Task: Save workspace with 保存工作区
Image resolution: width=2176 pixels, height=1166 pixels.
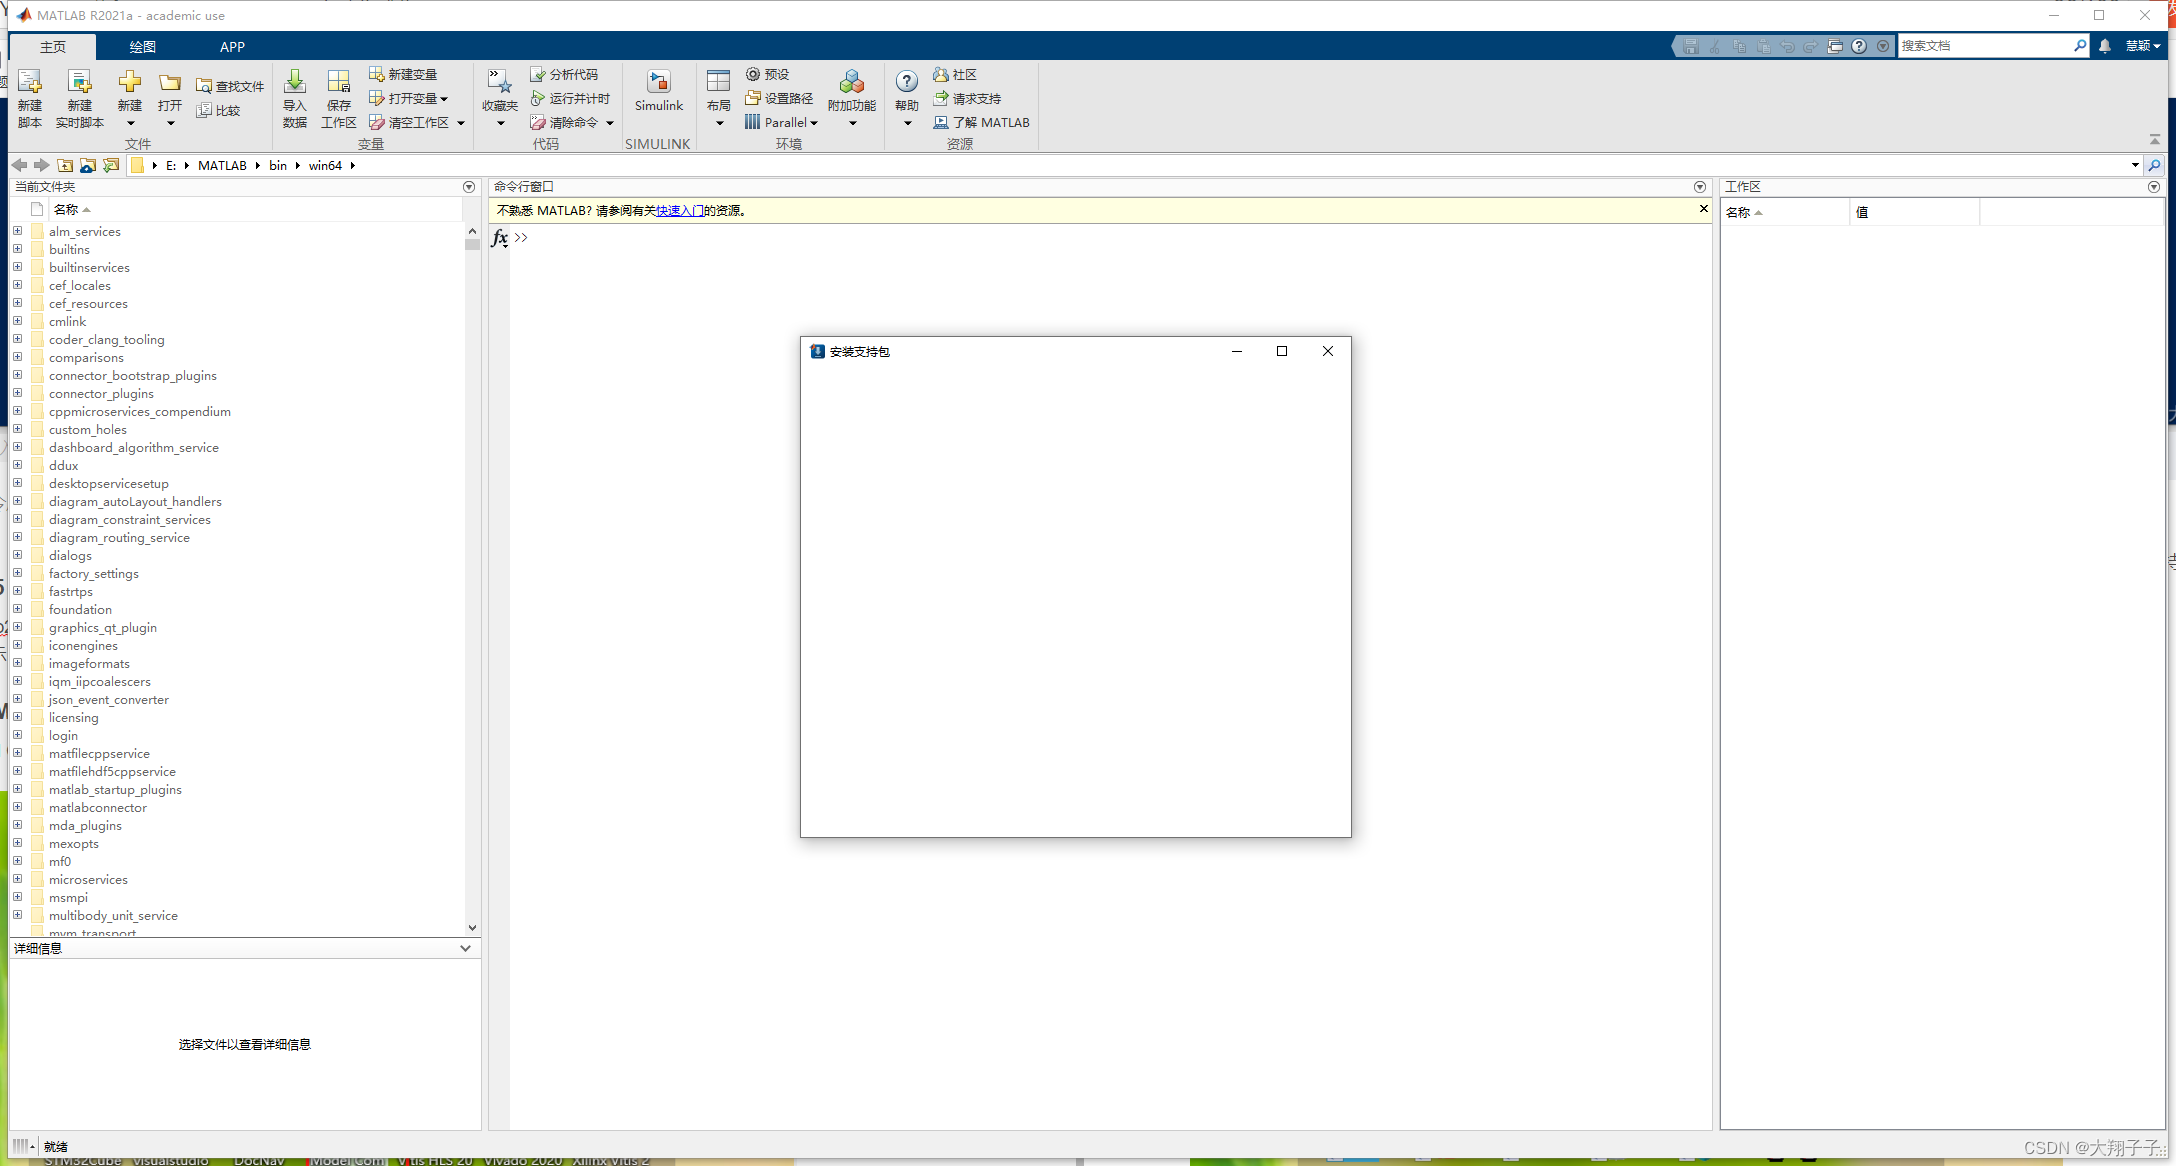Action: click(338, 97)
